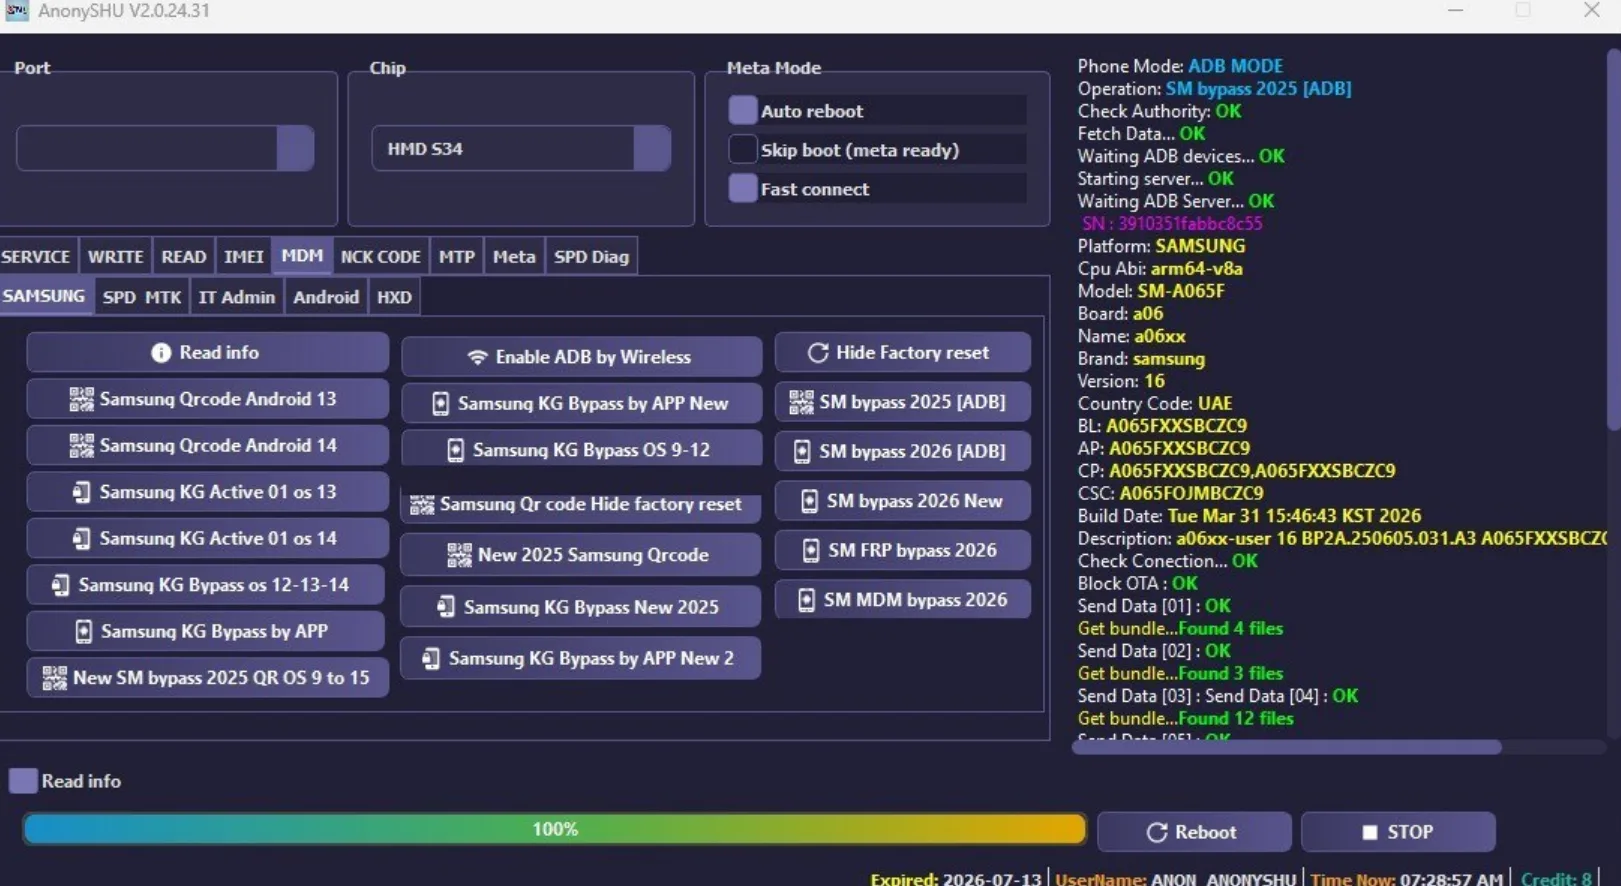Check the Read info box above progress bar
The width and height of the screenshot is (1621, 886).
[x=22, y=781]
